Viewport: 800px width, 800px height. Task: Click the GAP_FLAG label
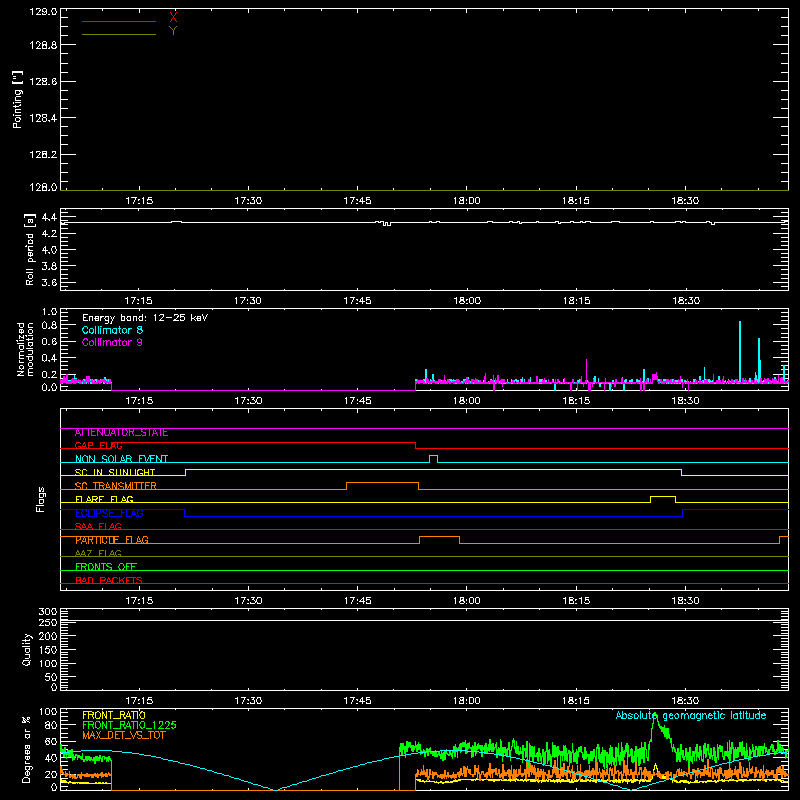coord(98,445)
